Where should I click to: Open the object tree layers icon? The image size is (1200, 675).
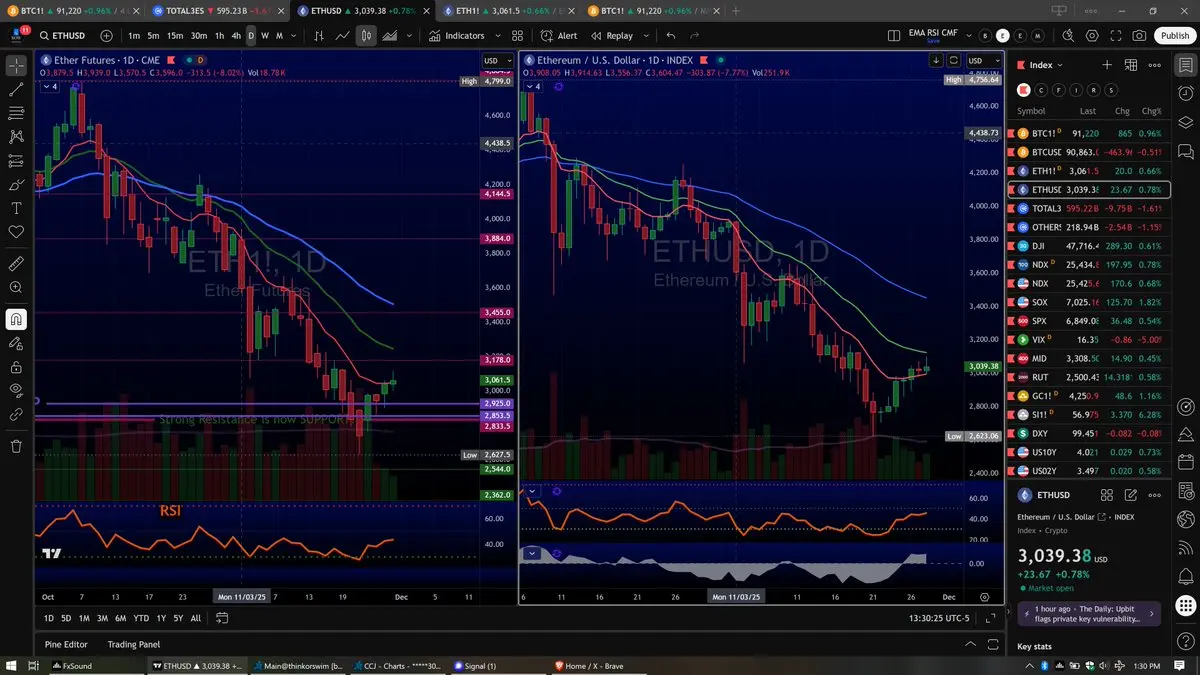pos(1185,124)
